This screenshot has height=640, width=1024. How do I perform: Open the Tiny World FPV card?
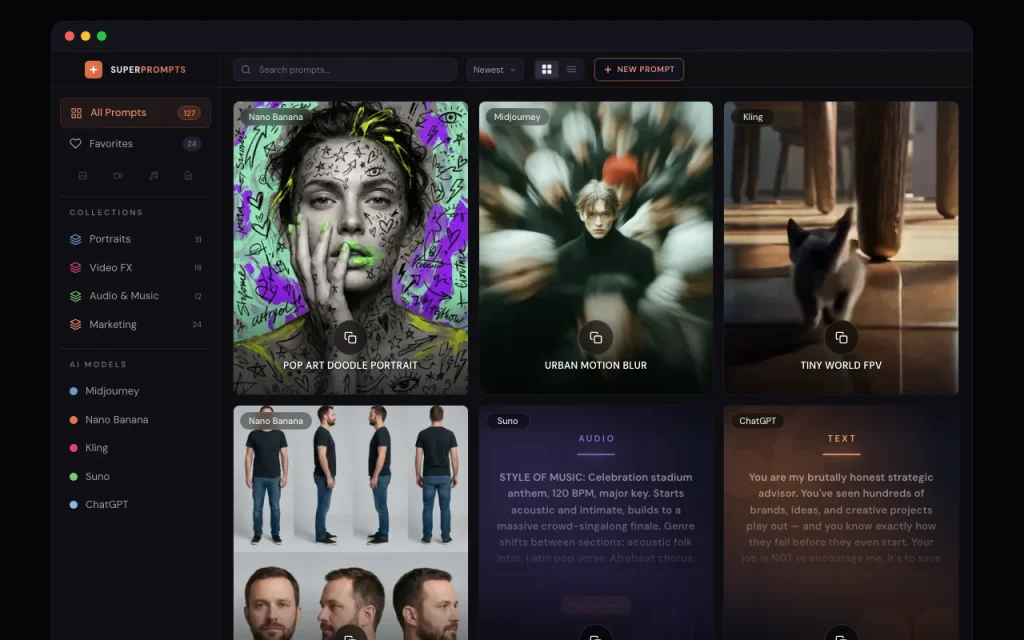click(841, 248)
